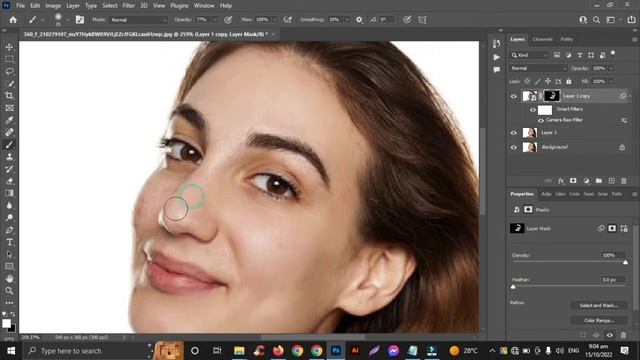Toggle pressure for size button
Viewport: 640px width, 360px height.
tap(407, 20)
